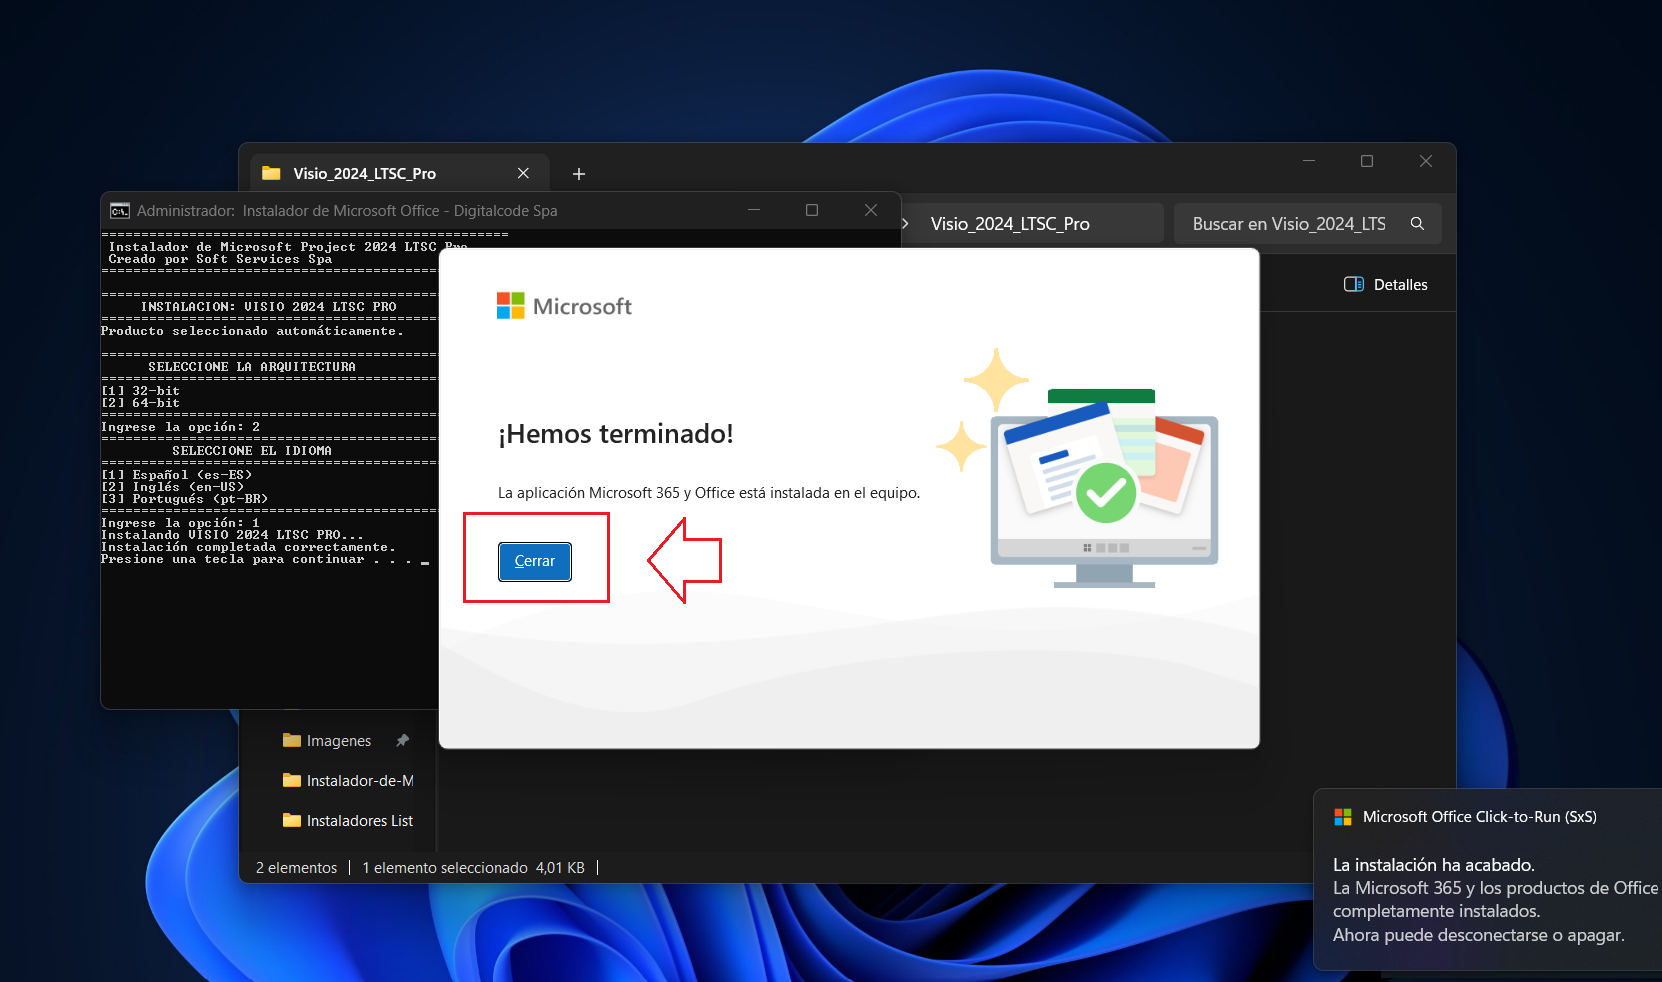The width and height of the screenshot is (1662, 982).
Task: Click "1 elemento seleccionado 4,01 KB" status text
Action: point(473,868)
